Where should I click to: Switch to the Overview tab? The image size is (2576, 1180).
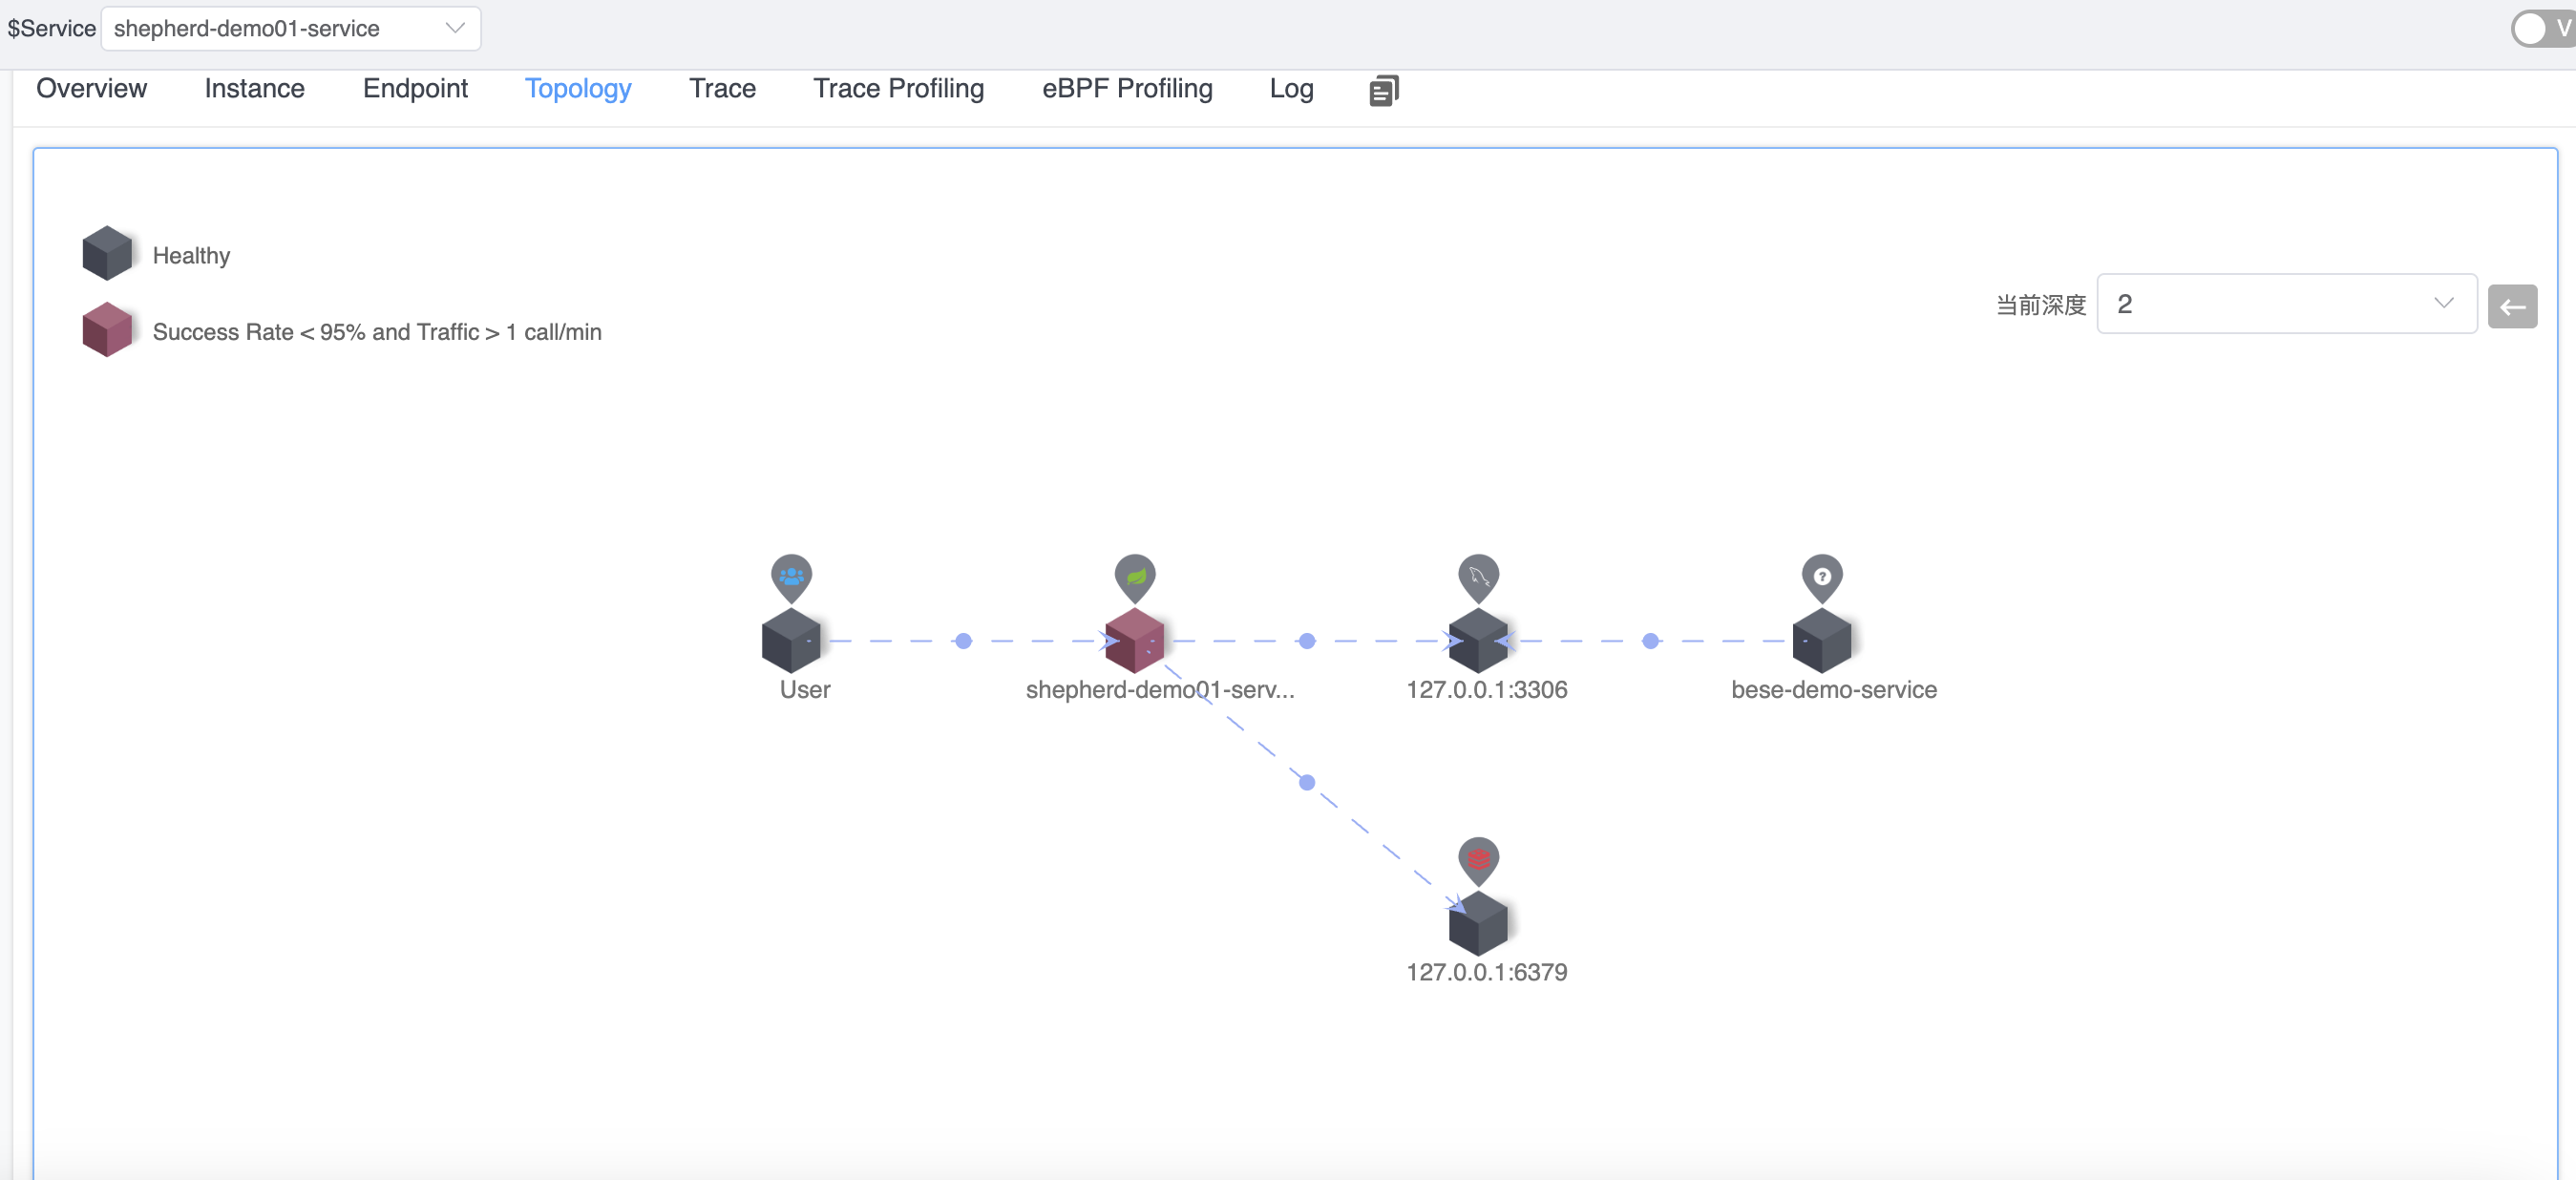pos(91,89)
